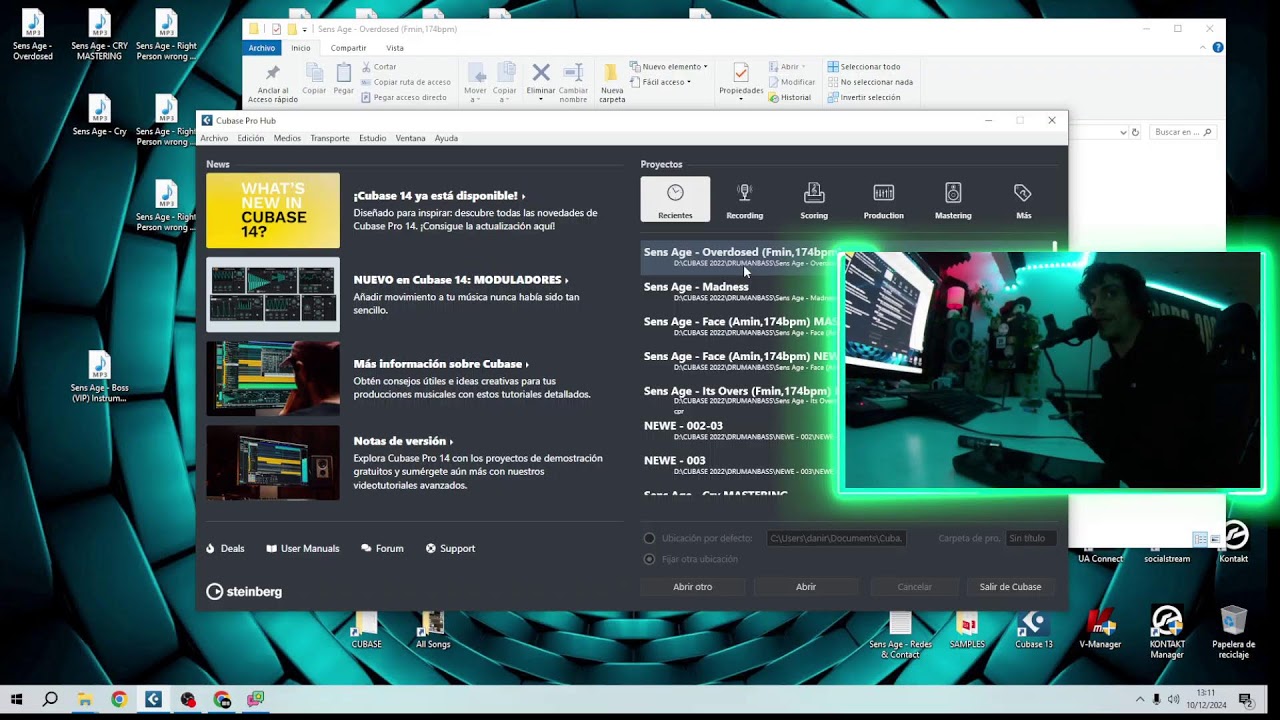Select the Mastering project category

(x=953, y=200)
